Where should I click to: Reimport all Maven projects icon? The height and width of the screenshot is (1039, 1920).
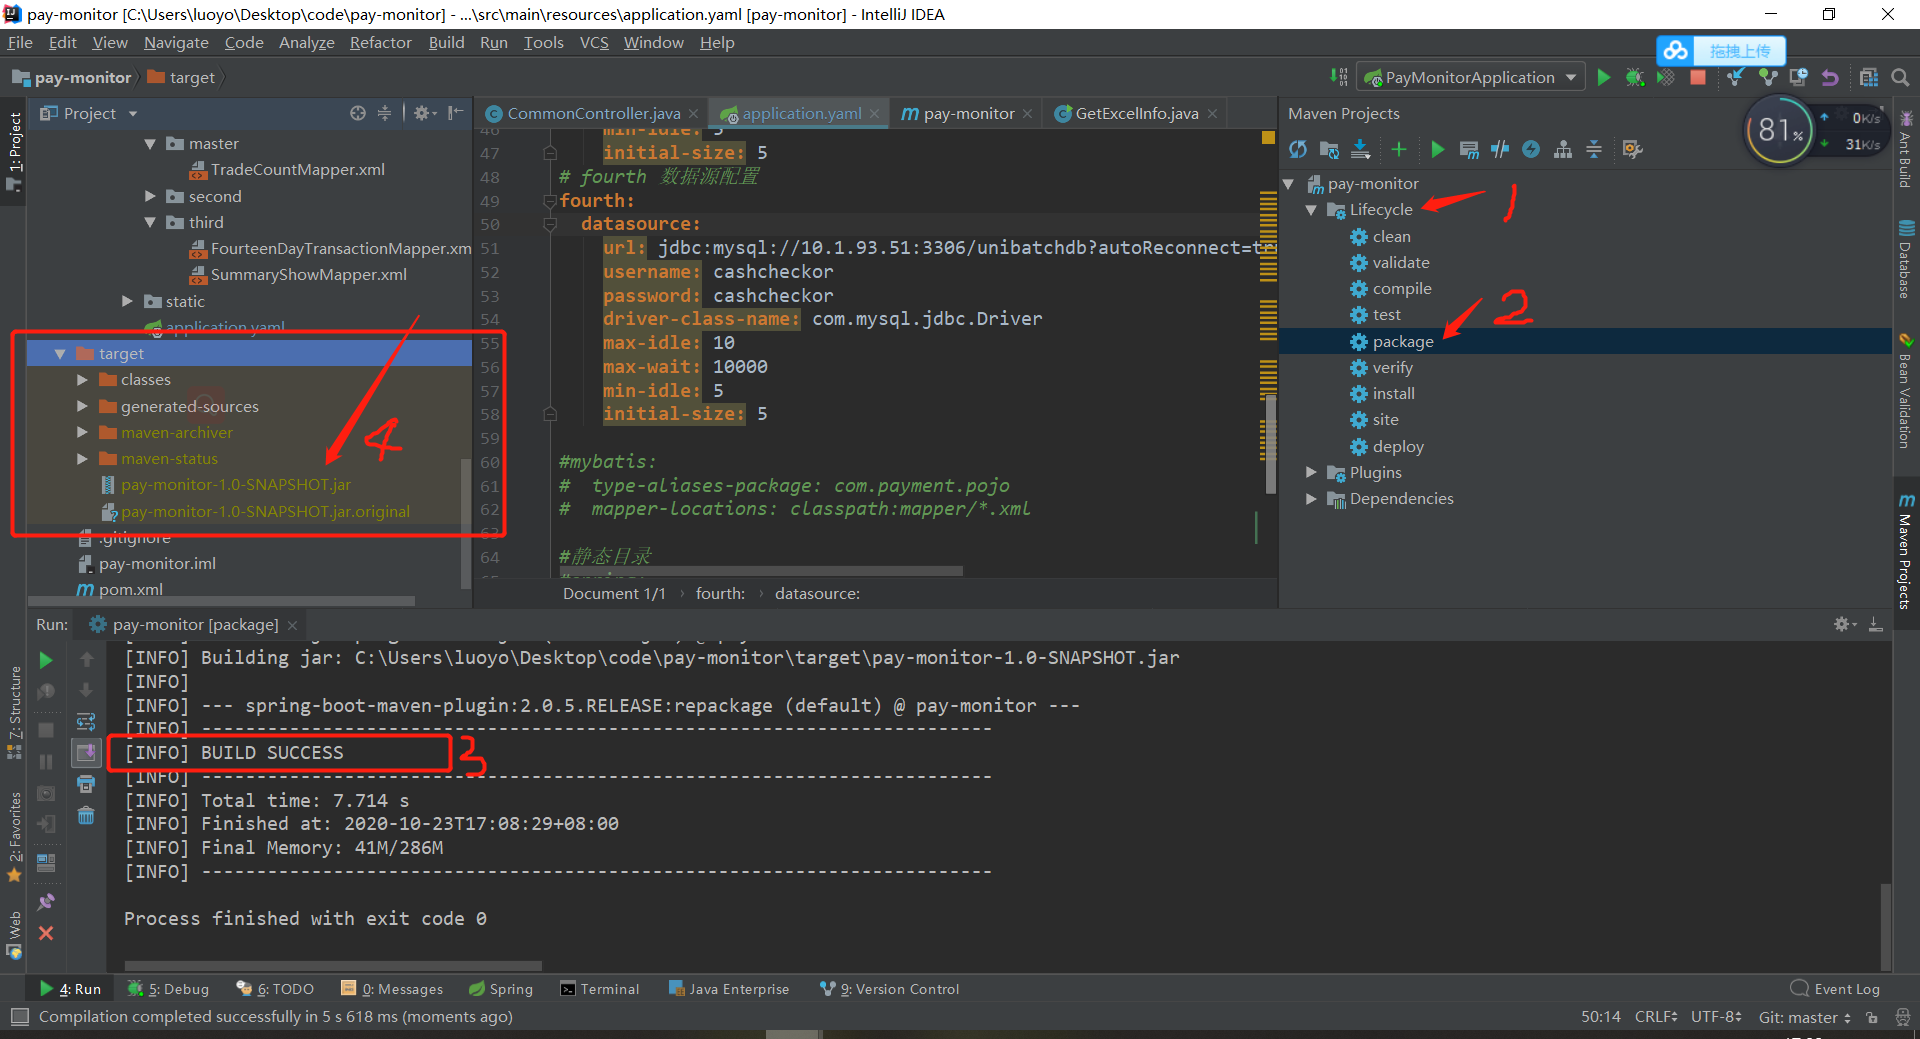(1298, 150)
